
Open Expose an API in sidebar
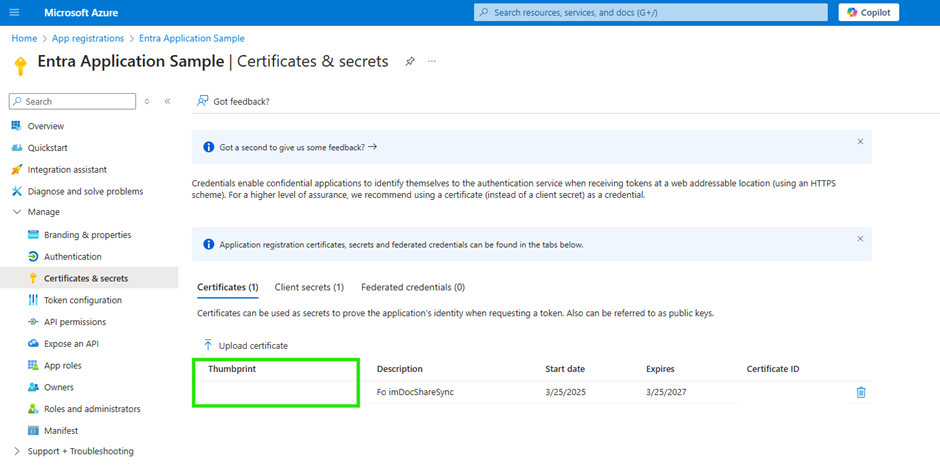71,344
